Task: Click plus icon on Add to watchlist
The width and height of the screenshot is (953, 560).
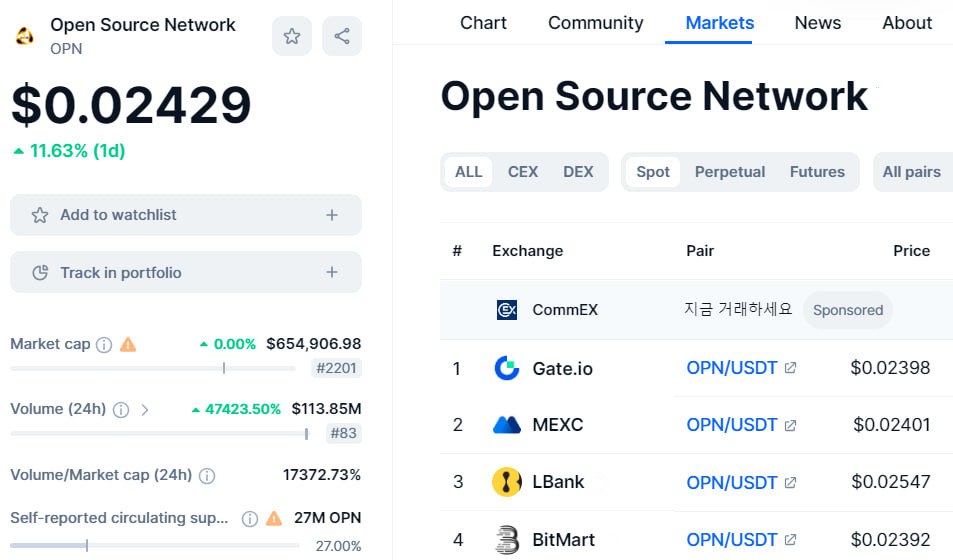Action: 332,215
